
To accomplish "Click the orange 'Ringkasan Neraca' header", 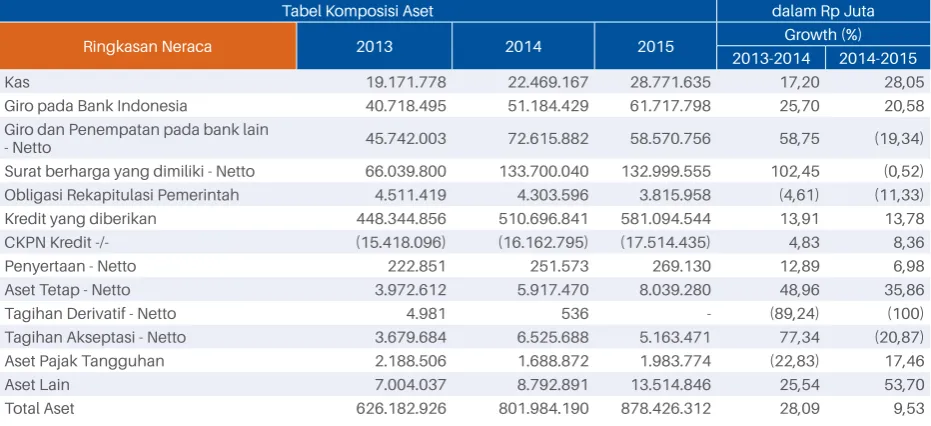I will point(147,46).
